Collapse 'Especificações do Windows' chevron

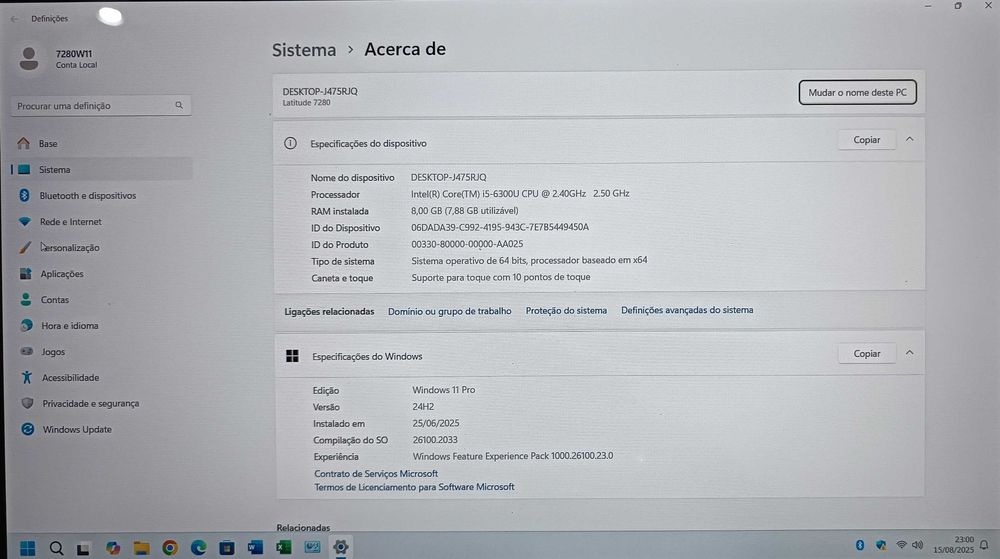pyautogui.click(x=910, y=353)
